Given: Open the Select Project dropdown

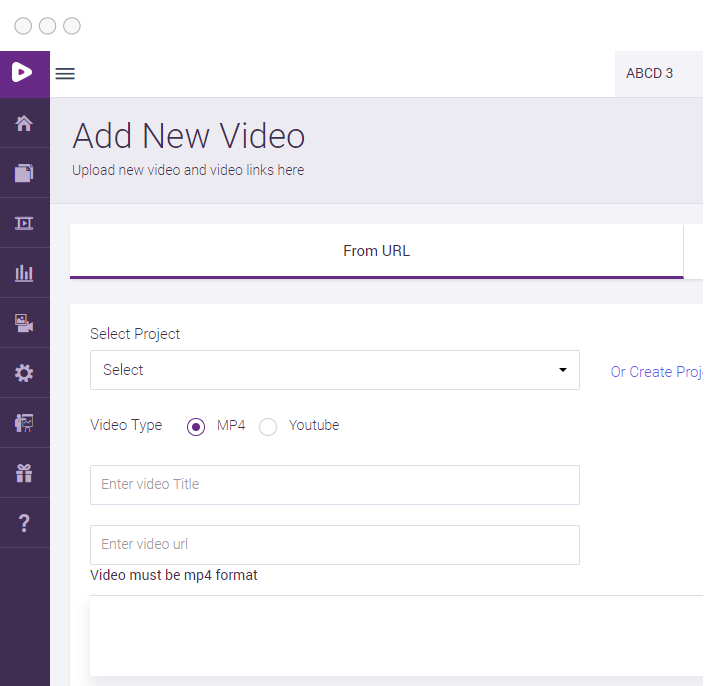Looking at the screenshot, I should tap(334, 370).
